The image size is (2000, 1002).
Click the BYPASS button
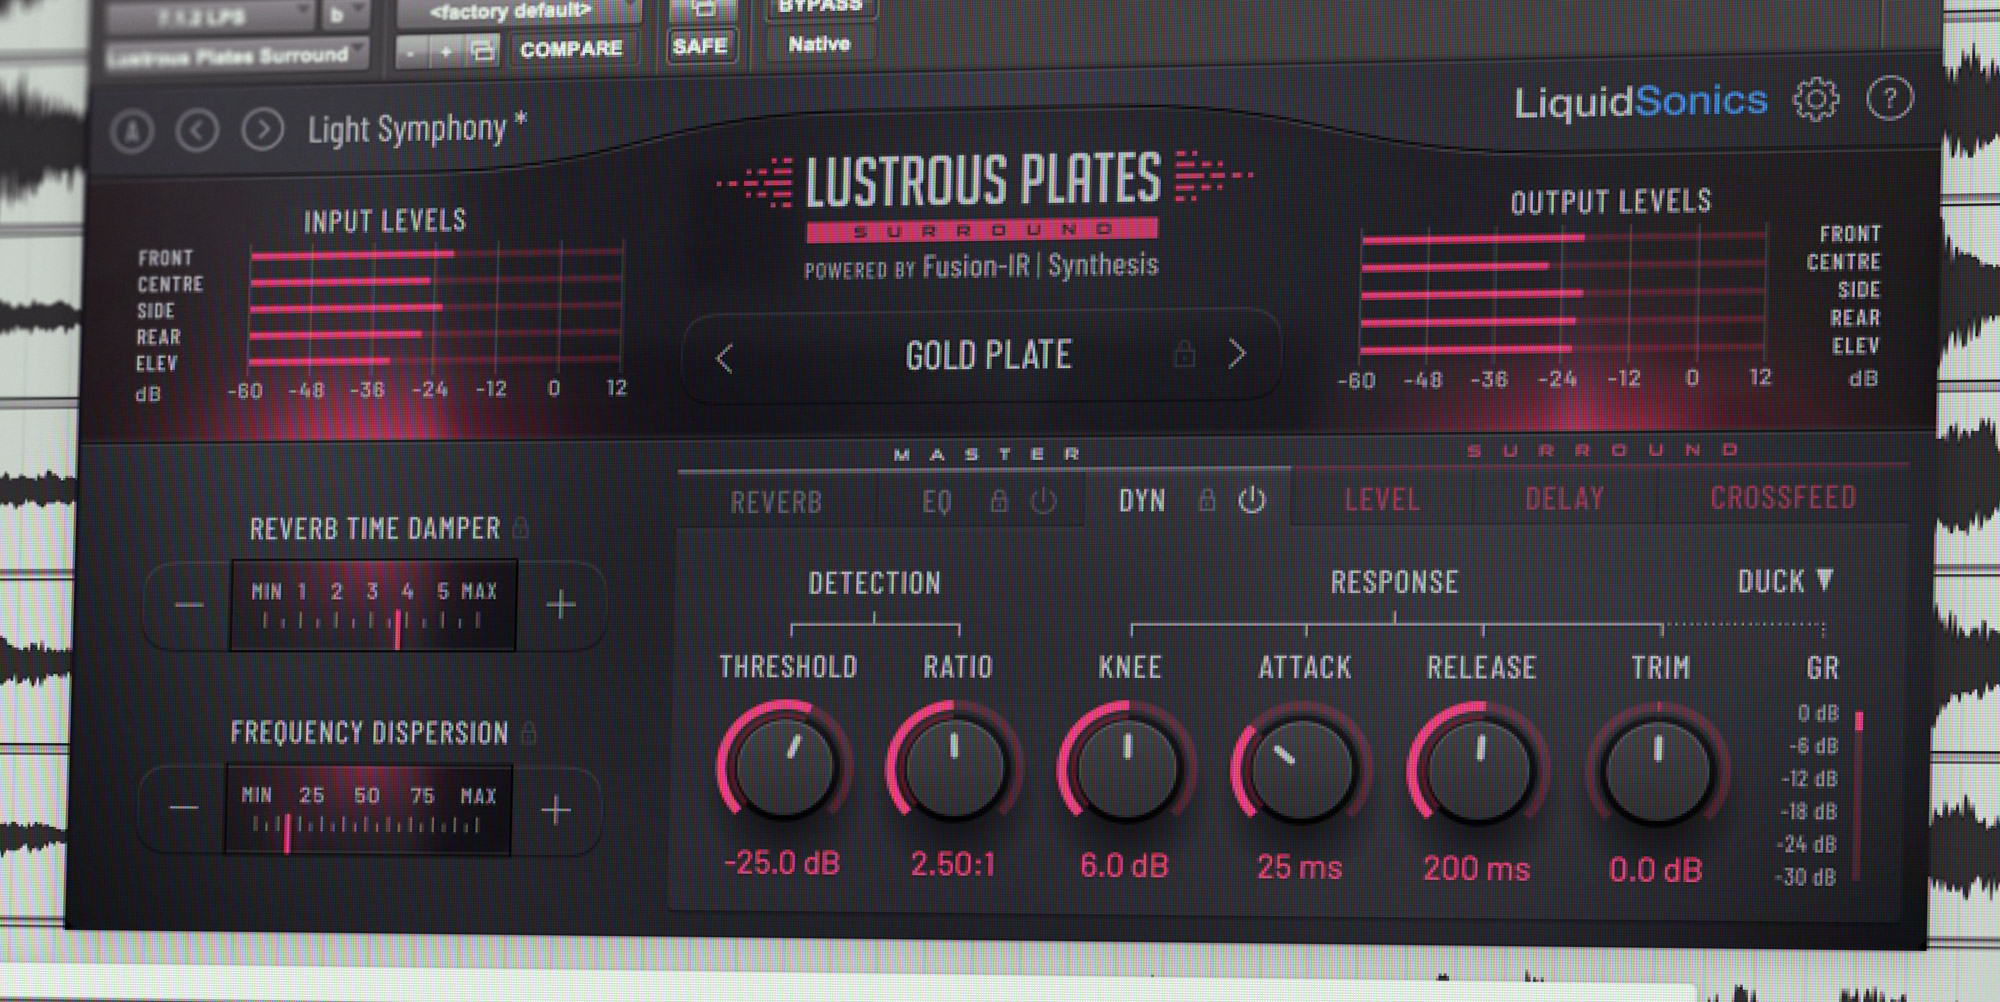(x=820, y=7)
